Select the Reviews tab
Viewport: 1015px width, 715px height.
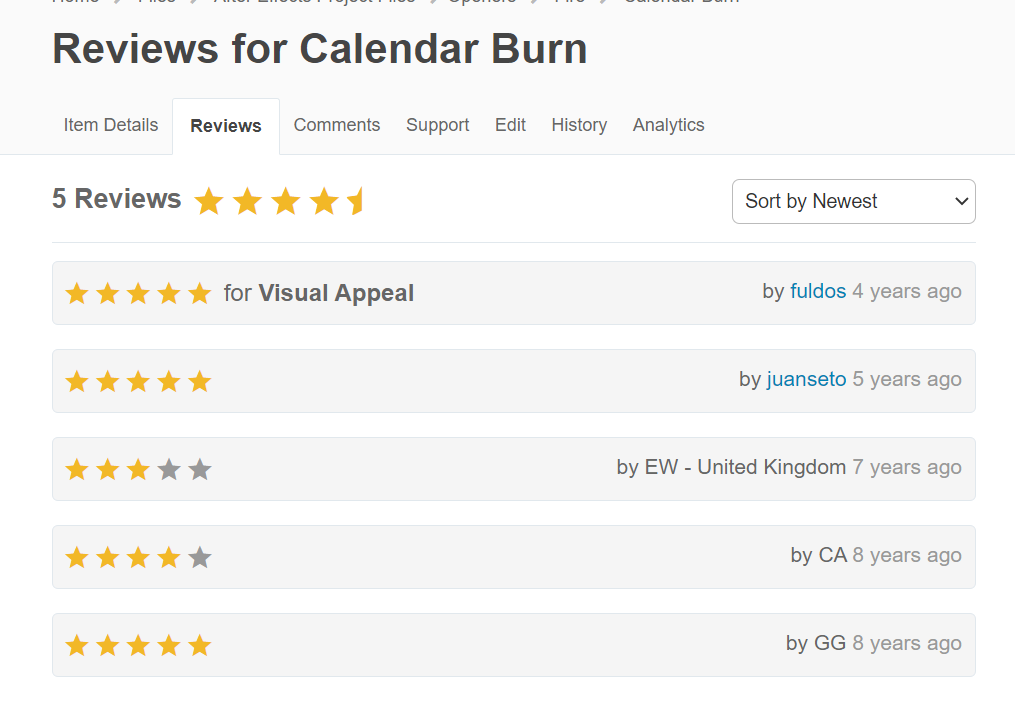click(x=226, y=126)
